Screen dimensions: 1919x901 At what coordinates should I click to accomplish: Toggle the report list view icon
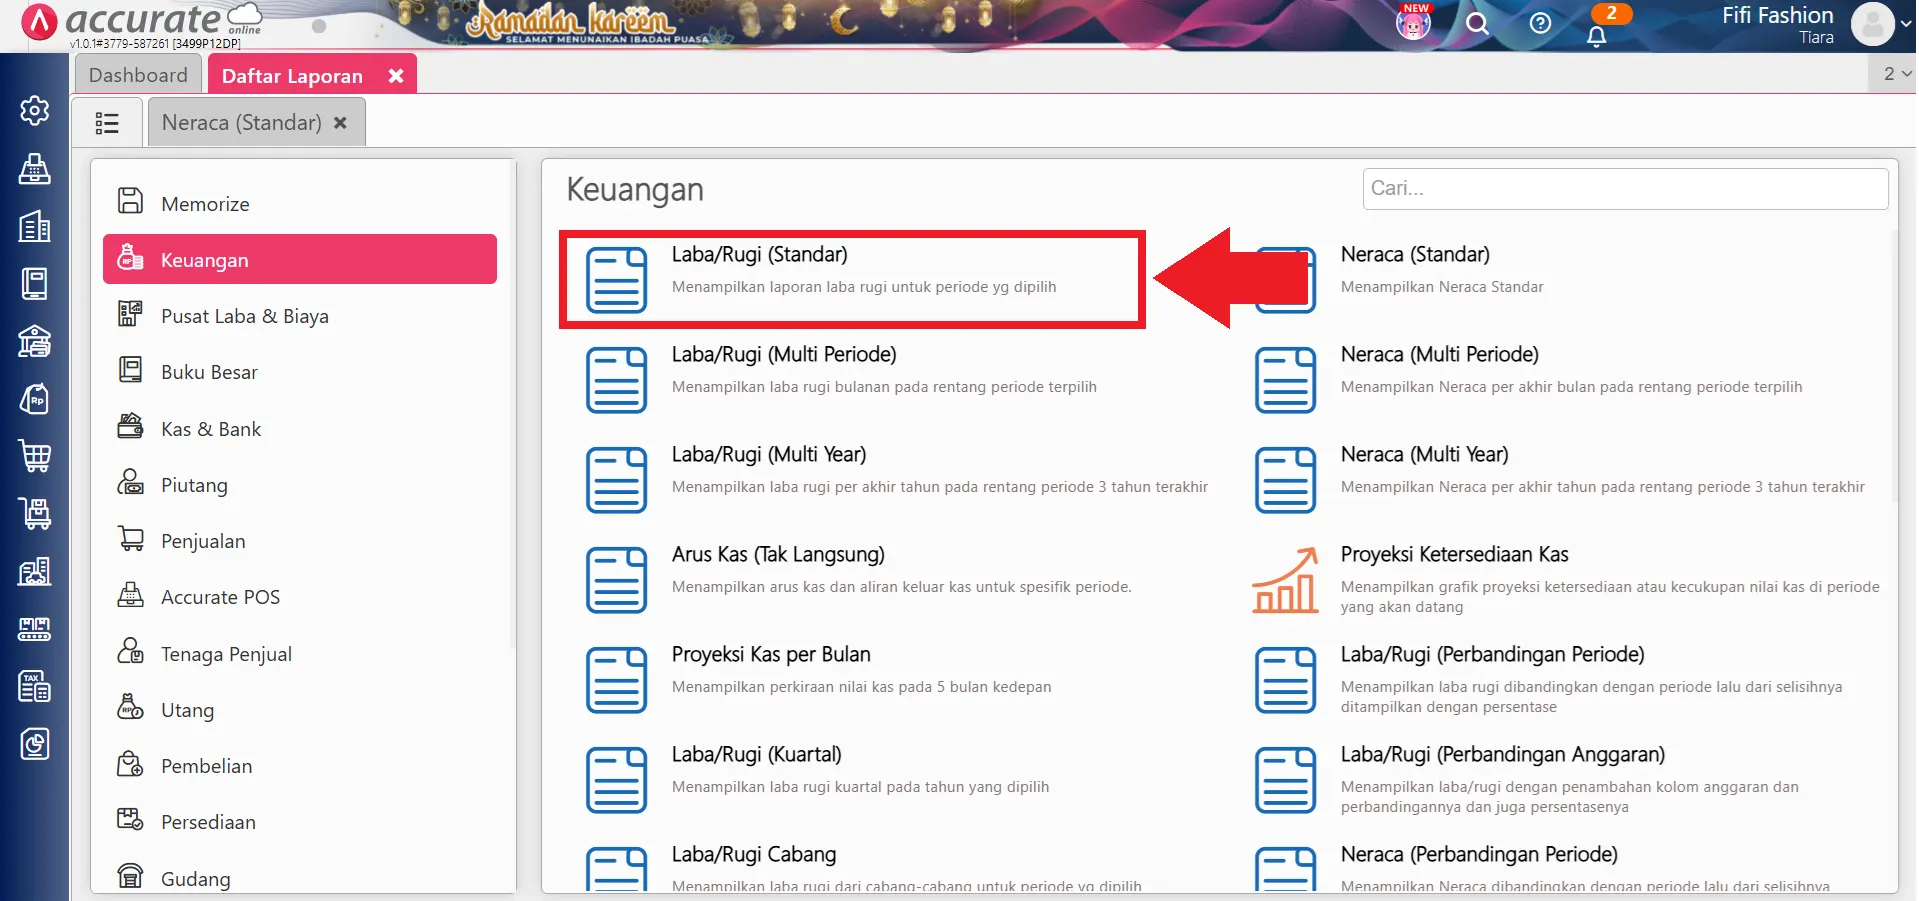(x=107, y=123)
